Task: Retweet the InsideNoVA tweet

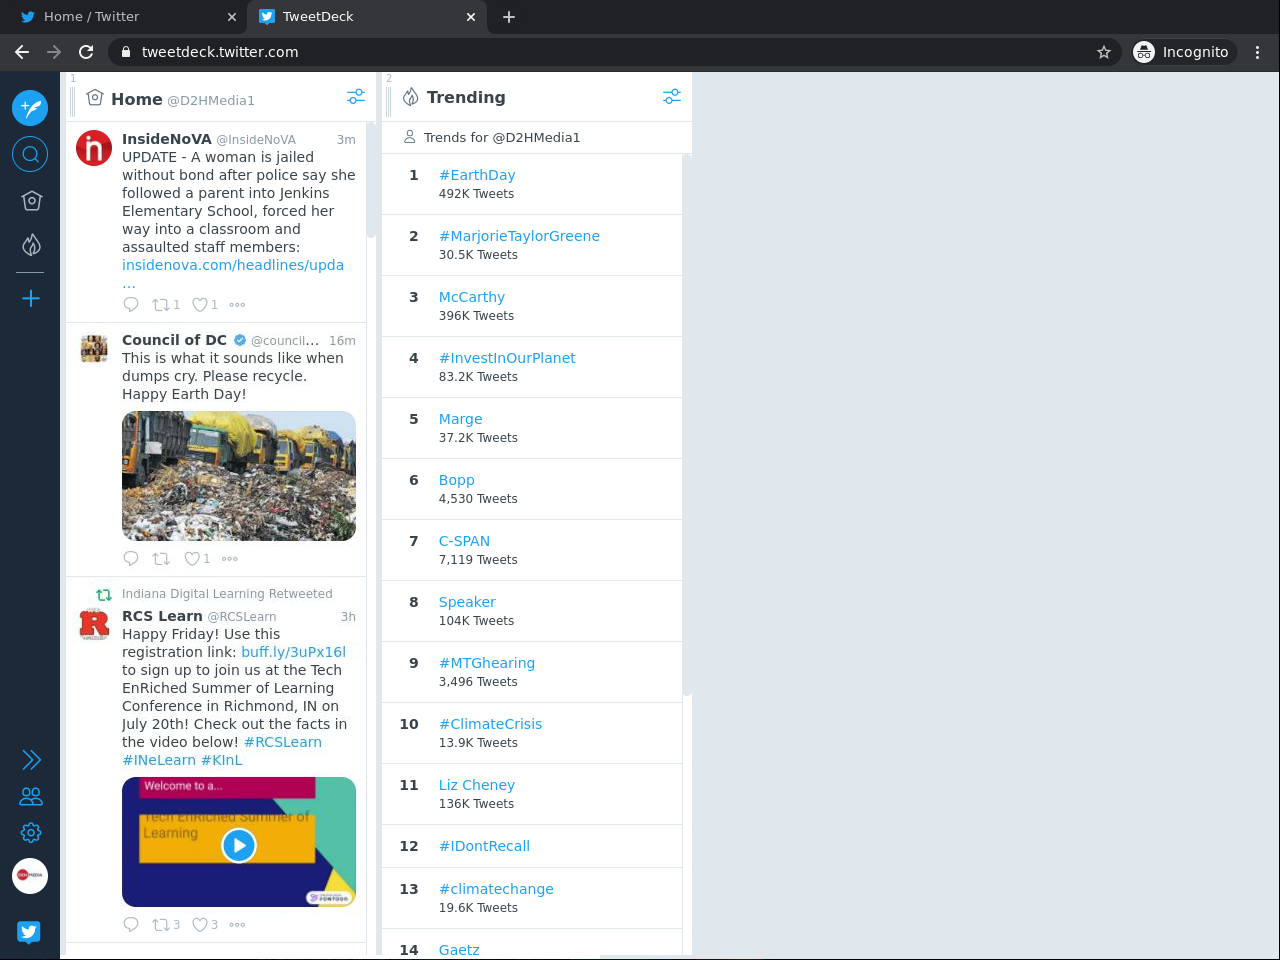Action: click(160, 305)
